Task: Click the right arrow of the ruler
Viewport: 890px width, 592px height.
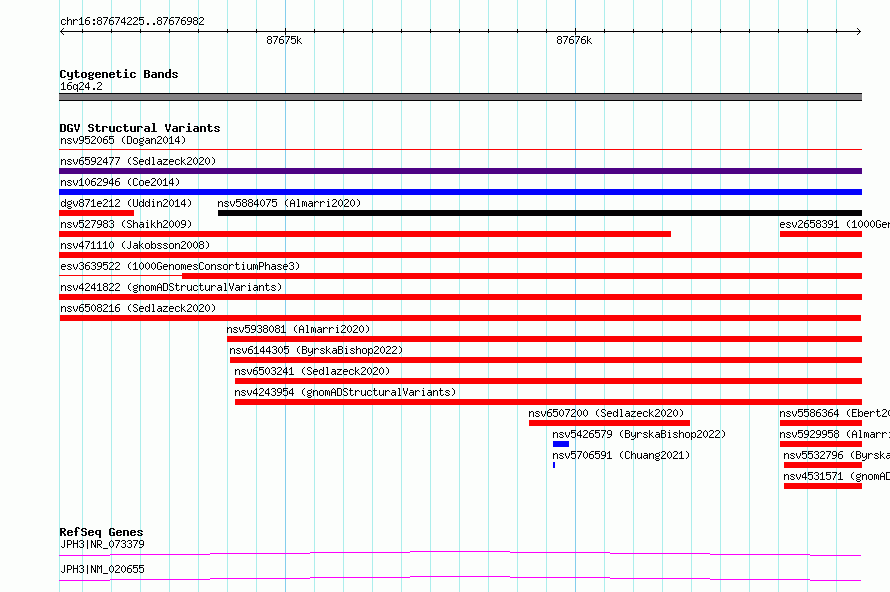Action: point(859,31)
